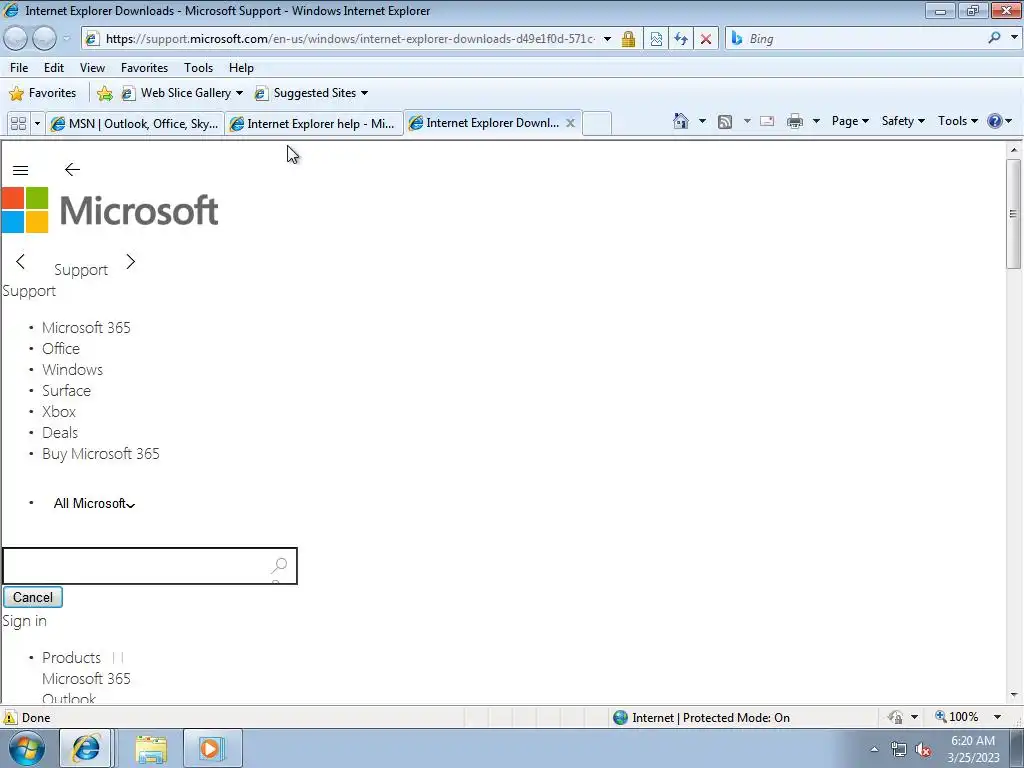This screenshot has height=768, width=1024.
Task: Click the Refresh page icon
Action: (680, 39)
